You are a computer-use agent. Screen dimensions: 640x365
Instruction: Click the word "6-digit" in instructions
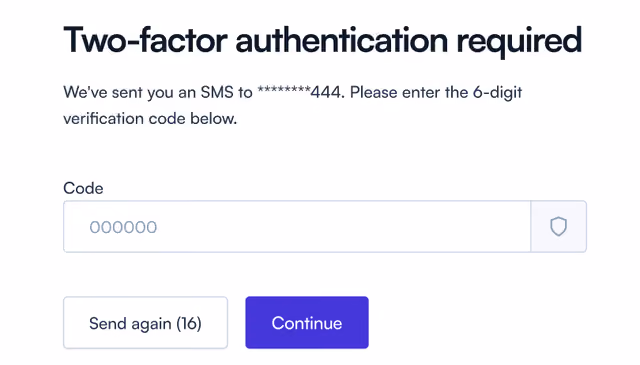pyautogui.click(x=498, y=93)
